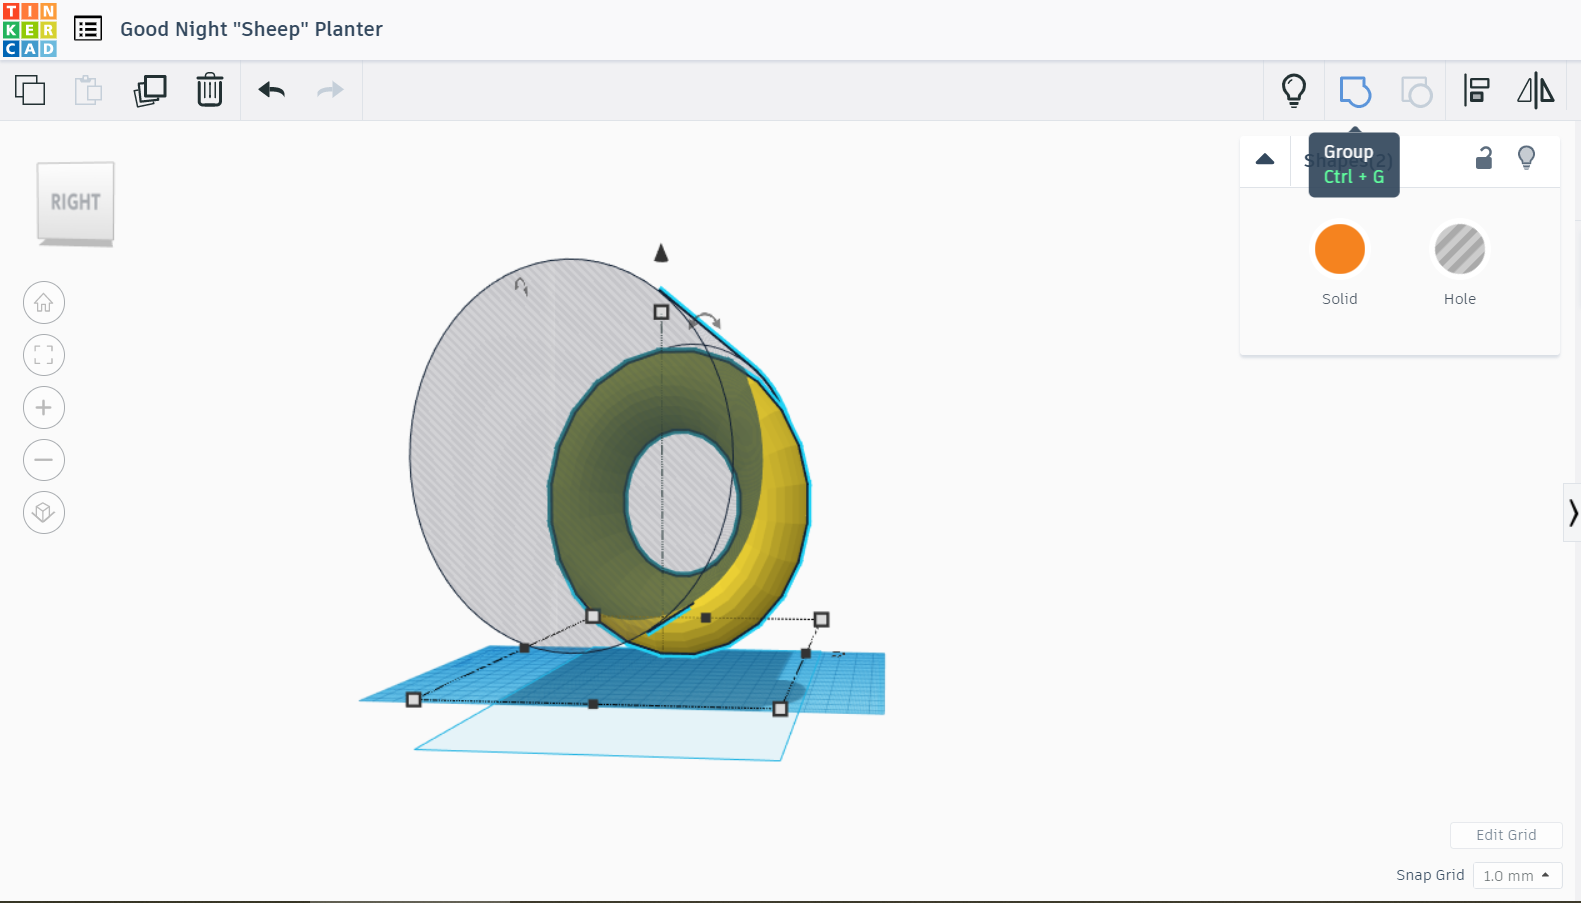The width and height of the screenshot is (1581, 903).
Task: Open the Snap Grid 1.0 mm dropdown
Action: pyautogui.click(x=1517, y=875)
